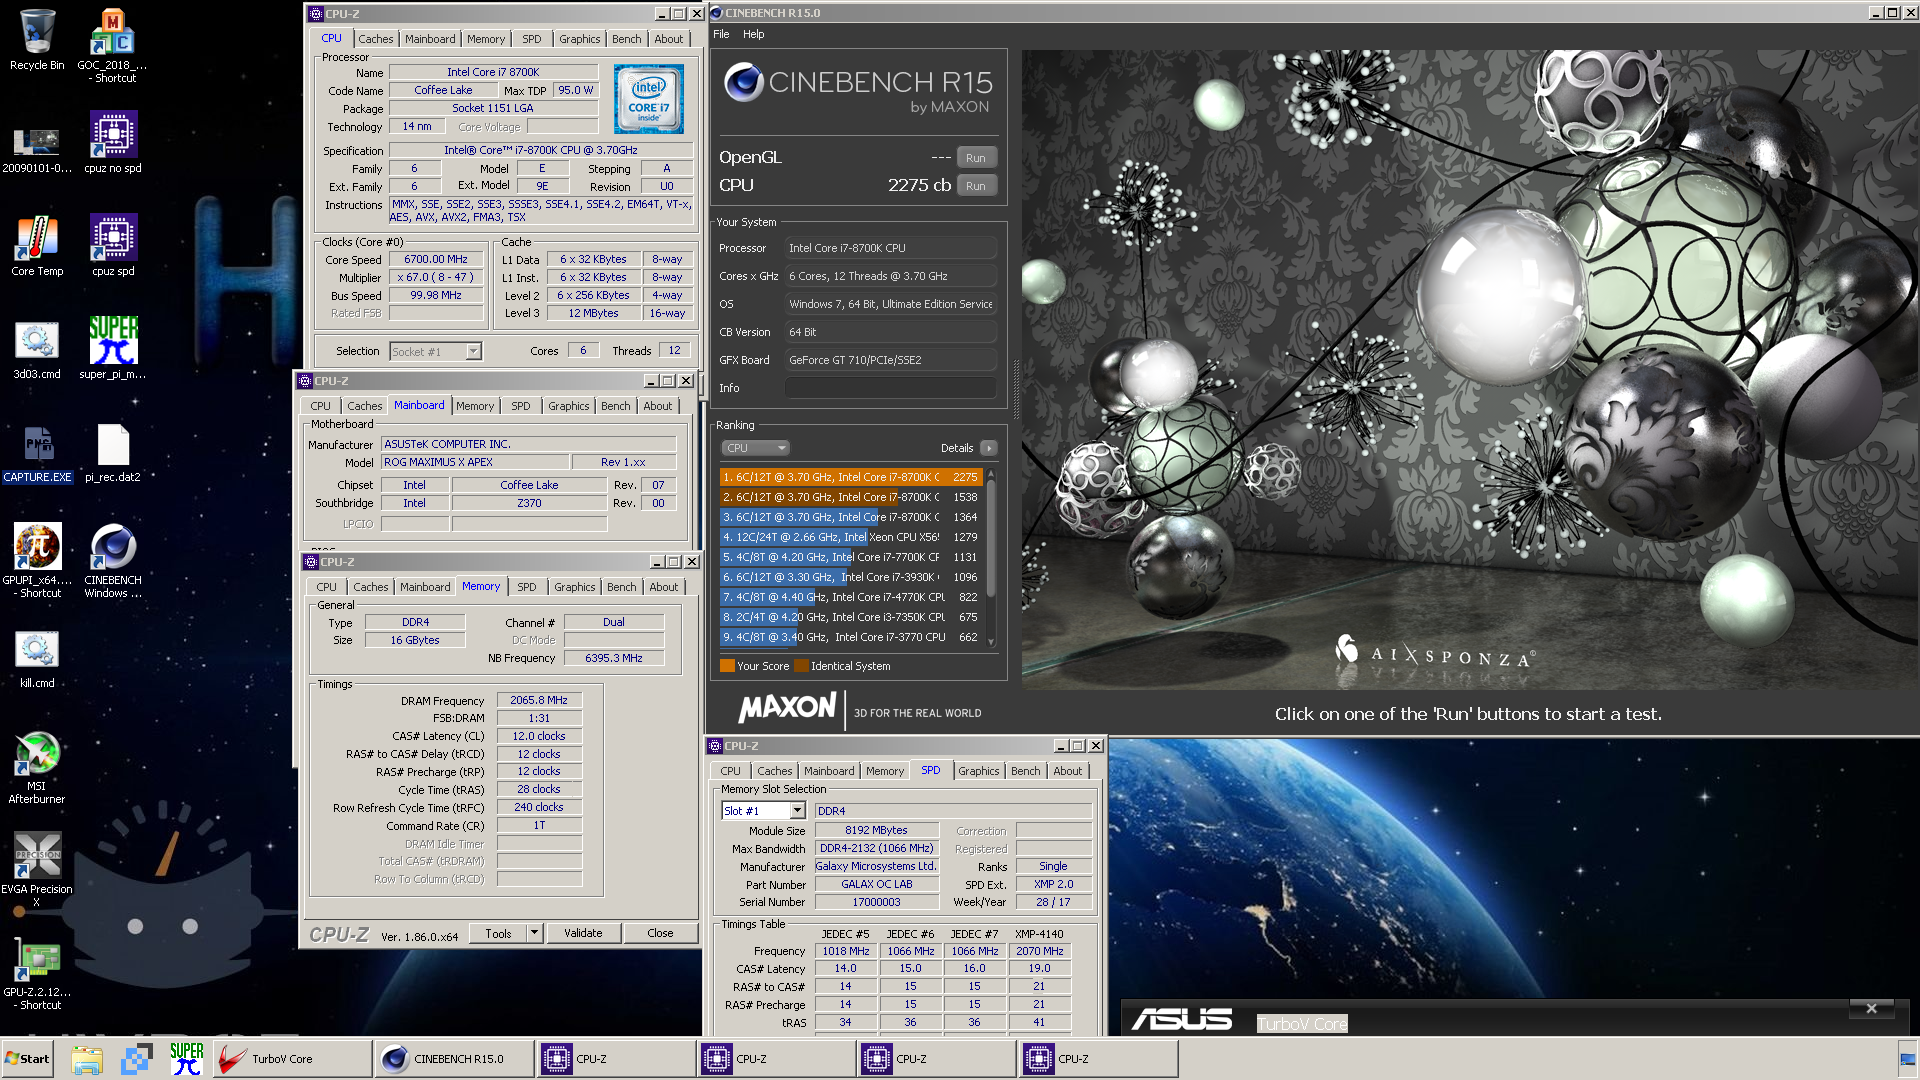
Task: Switch to Bench tab in top CPU-Z window
Action: coord(627,39)
